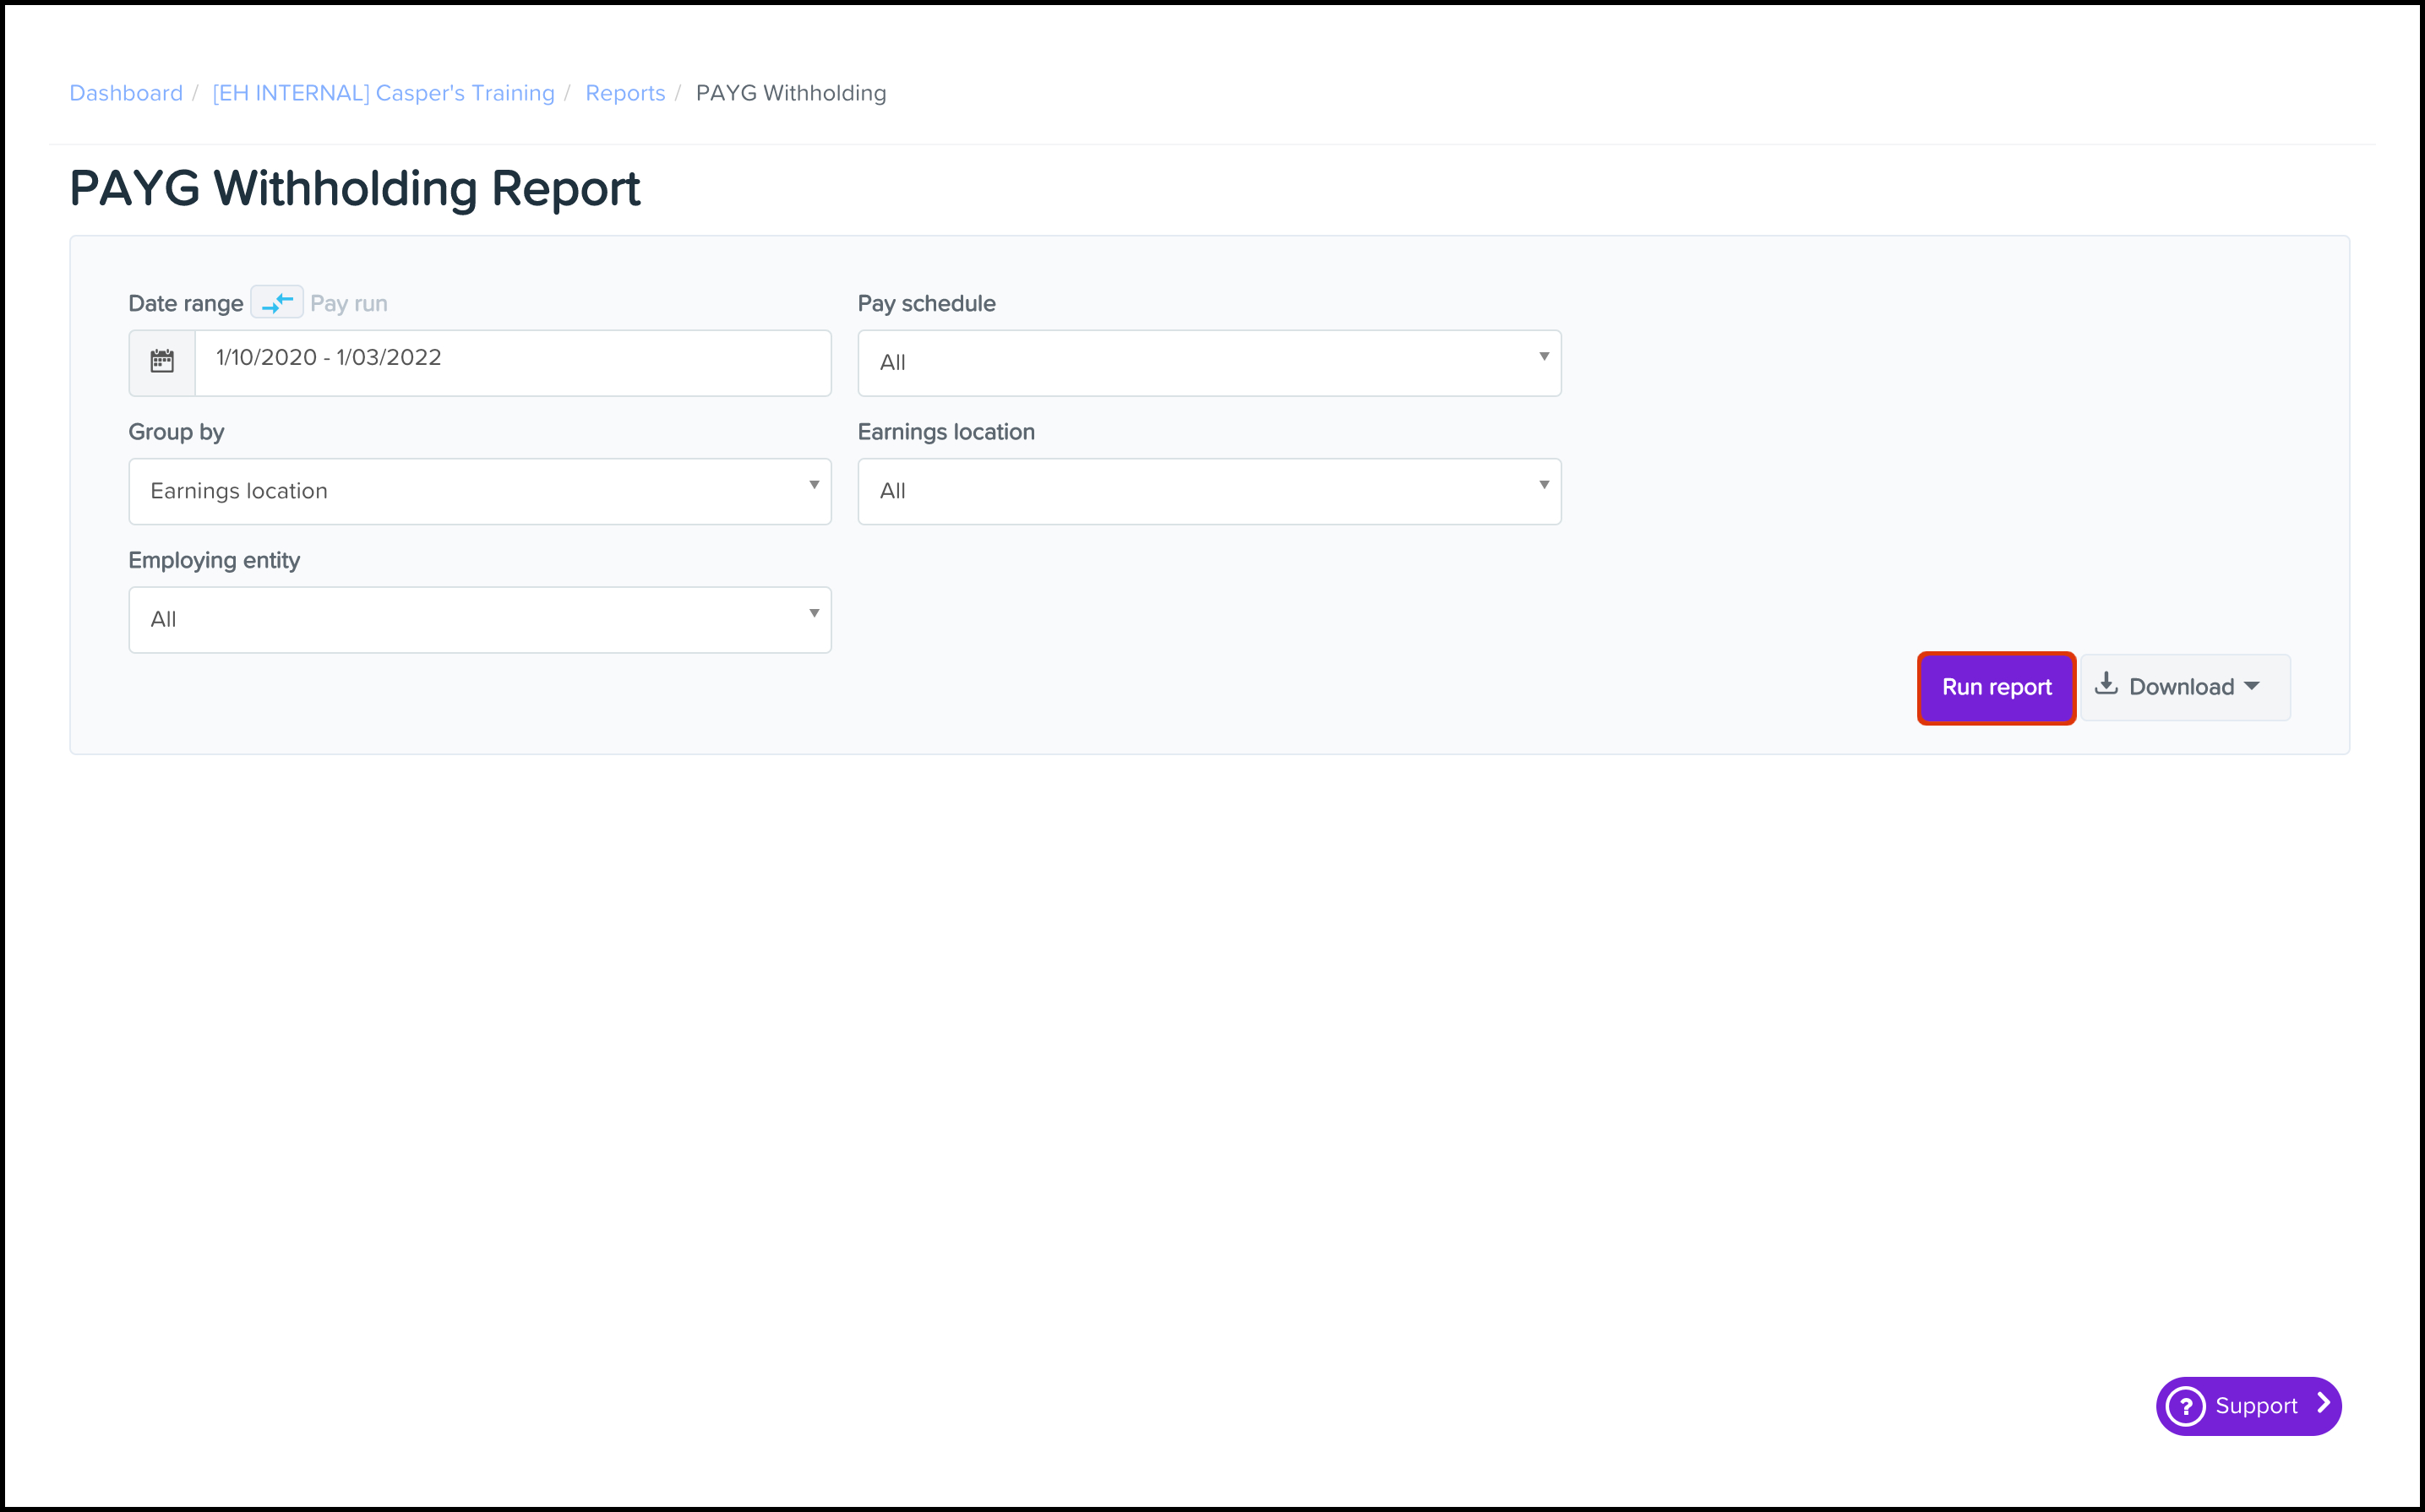This screenshot has height=1512, width=2425.
Task: Open the Download menu caret
Action: coord(2252,687)
